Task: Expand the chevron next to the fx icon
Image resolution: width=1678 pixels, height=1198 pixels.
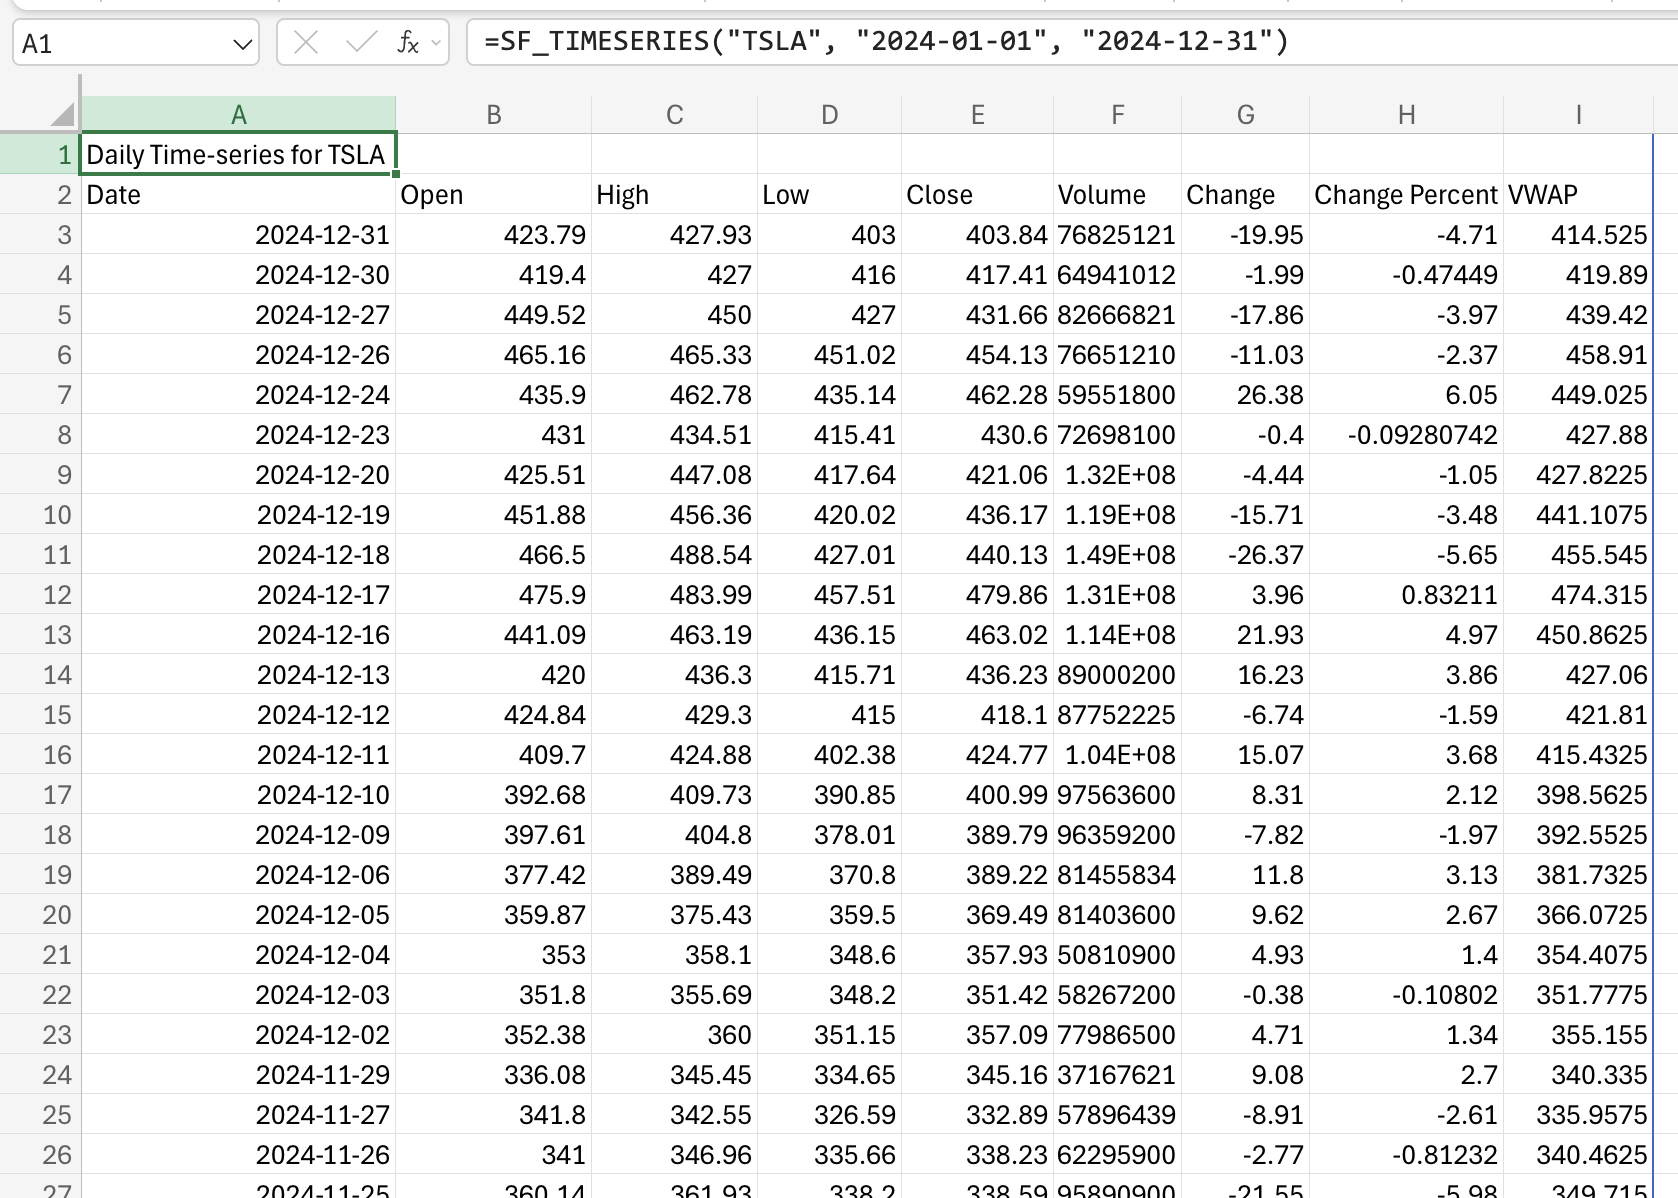Action: [434, 44]
